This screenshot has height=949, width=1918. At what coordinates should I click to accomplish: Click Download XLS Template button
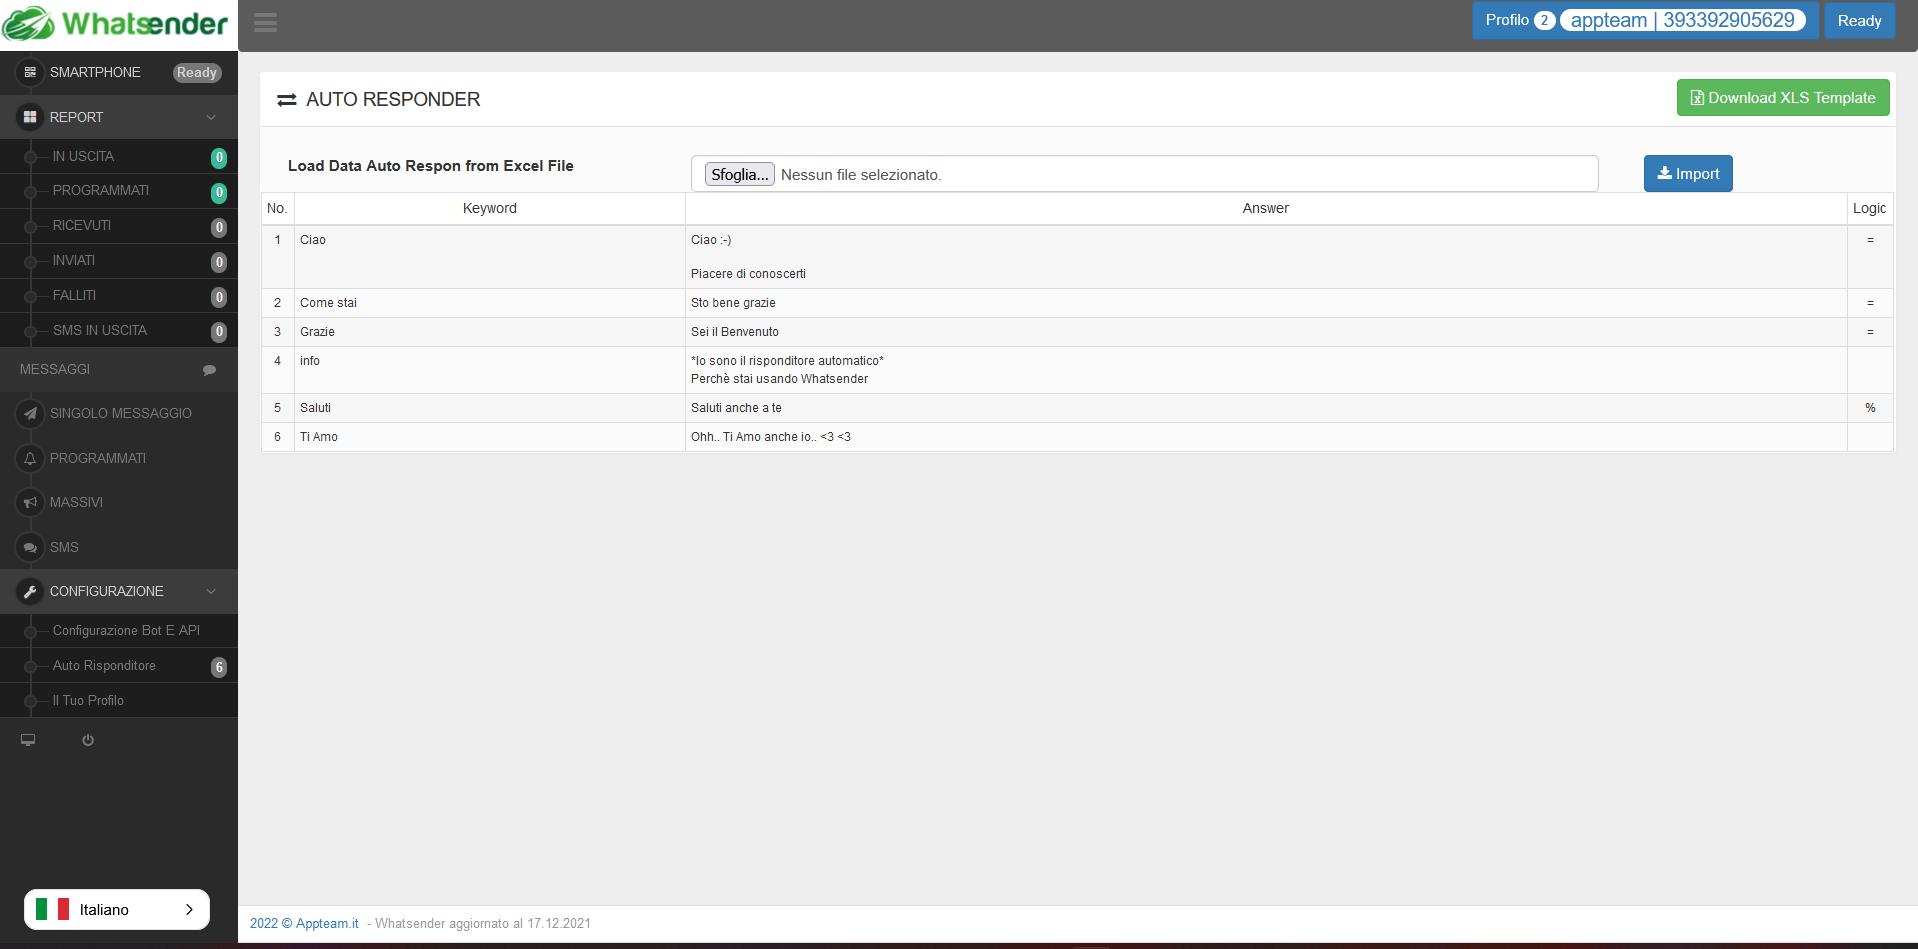point(1783,98)
